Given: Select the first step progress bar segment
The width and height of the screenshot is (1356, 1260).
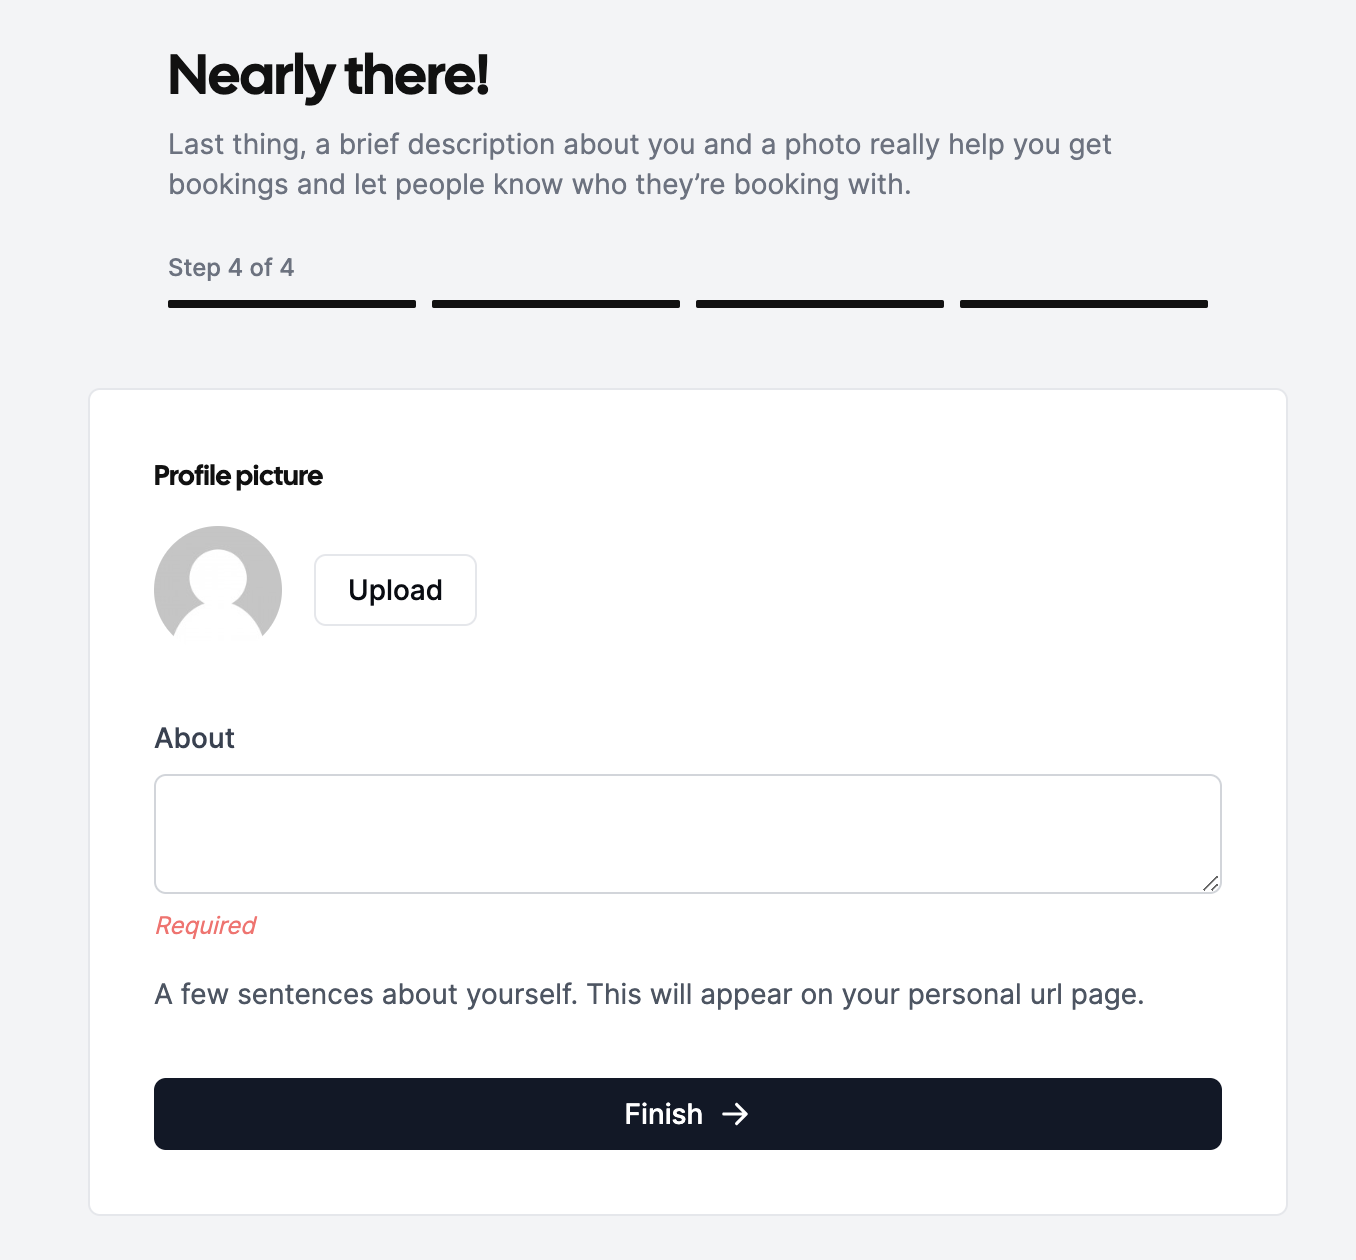Looking at the screenshot, I should coord(291,303).
